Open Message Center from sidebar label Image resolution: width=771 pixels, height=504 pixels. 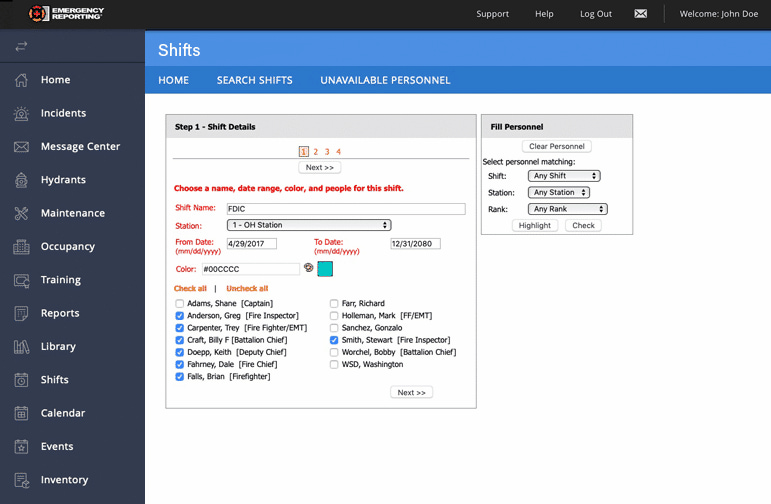(81, 147)
